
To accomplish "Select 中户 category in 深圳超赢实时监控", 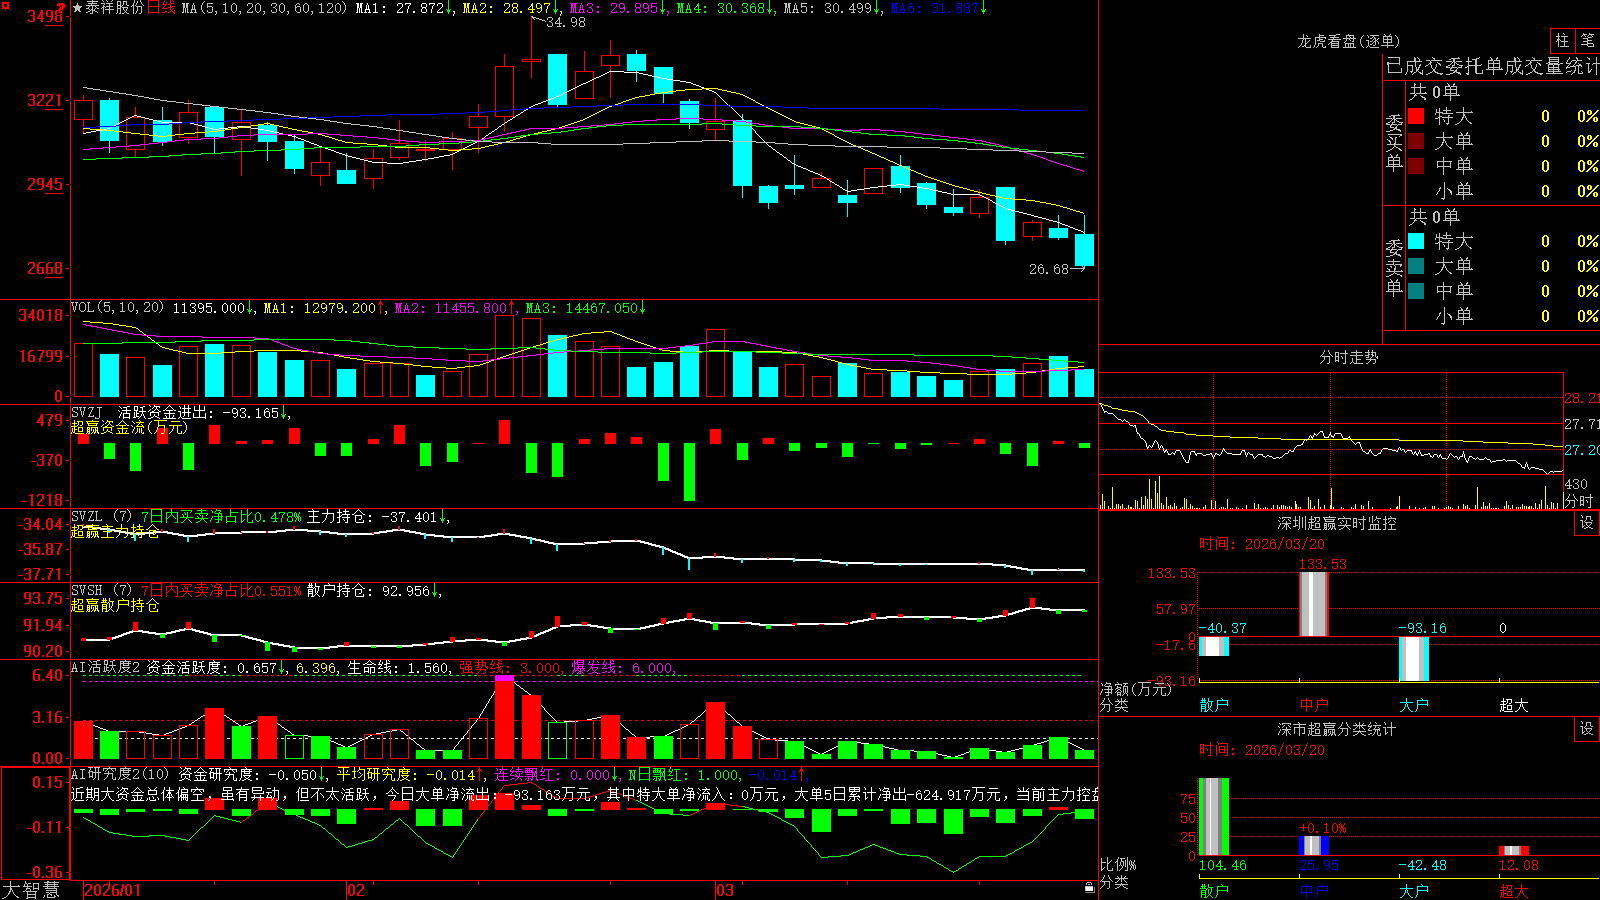I will tap(1314, 705).
